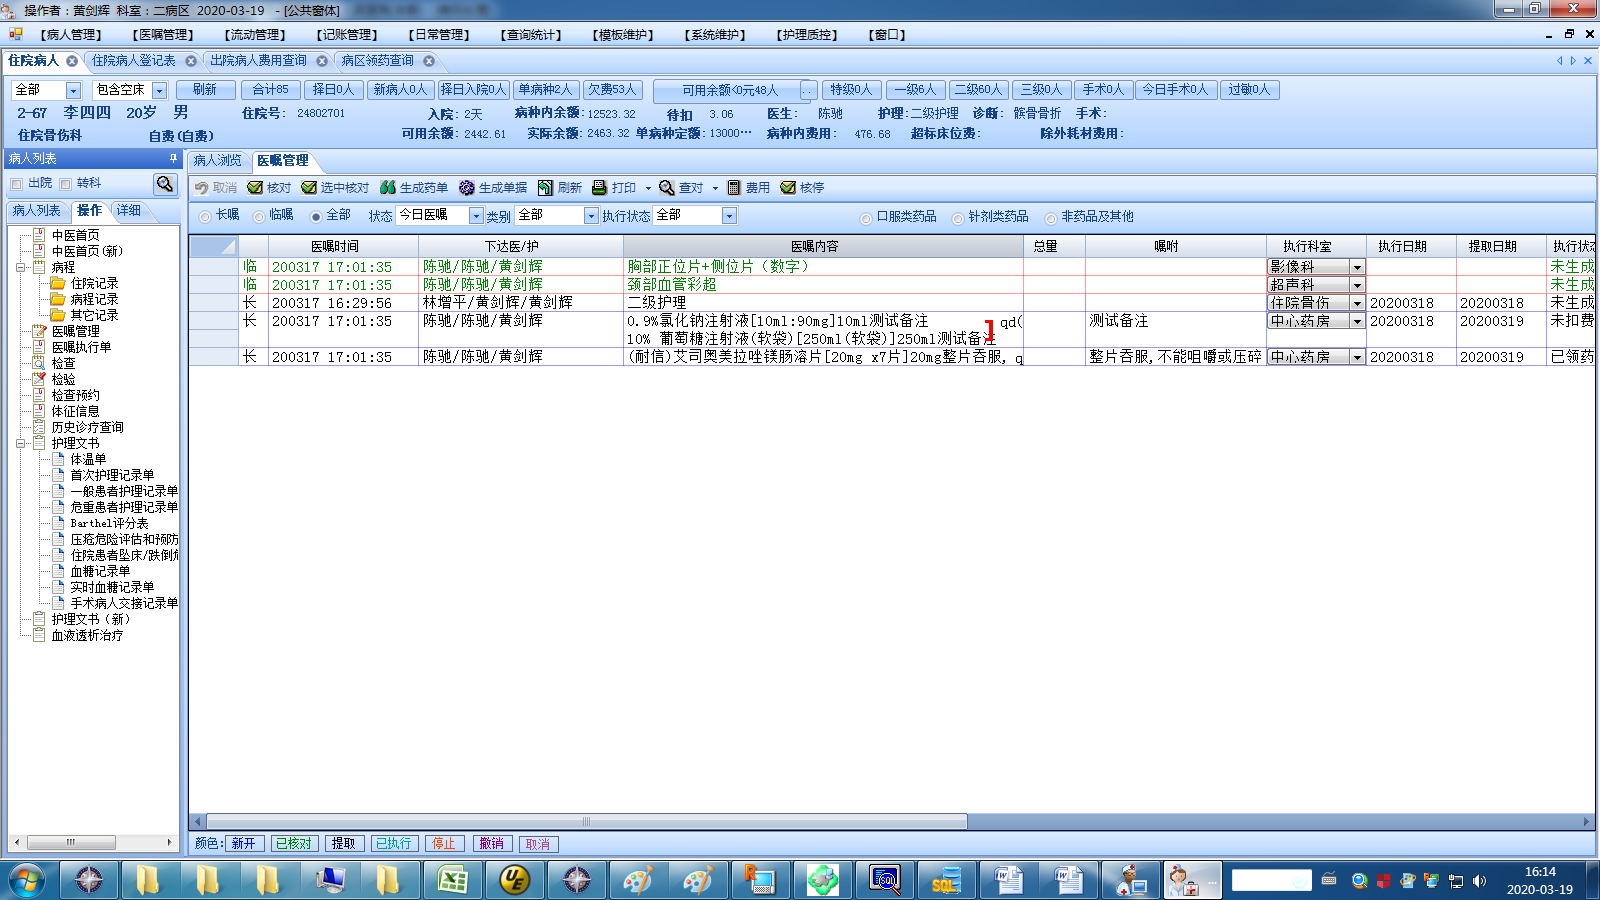Viewport: 1600px width, 900px height.
Task: Switch to the 详细 tab
Action: 128,211
